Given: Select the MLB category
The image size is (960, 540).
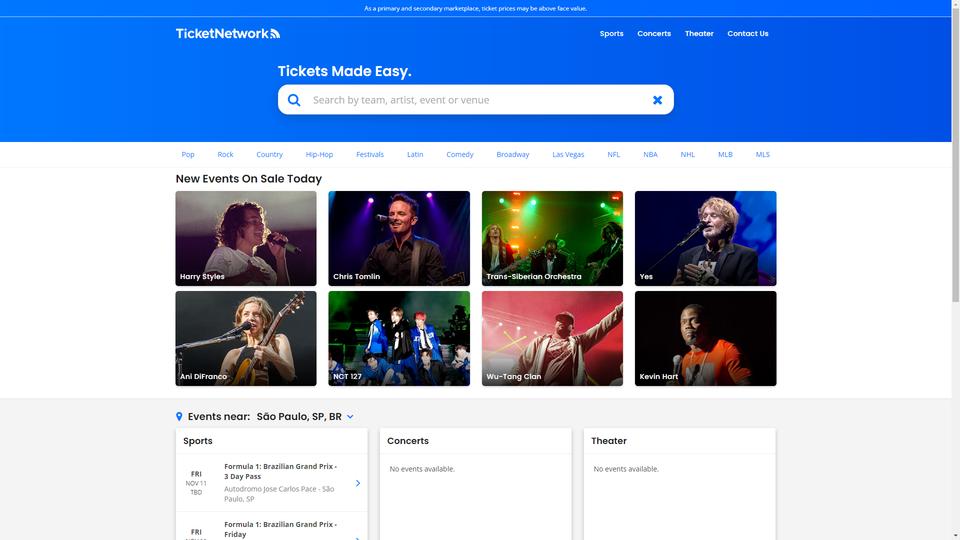Looking at the screenshot, I should click(x=725, y=154).
